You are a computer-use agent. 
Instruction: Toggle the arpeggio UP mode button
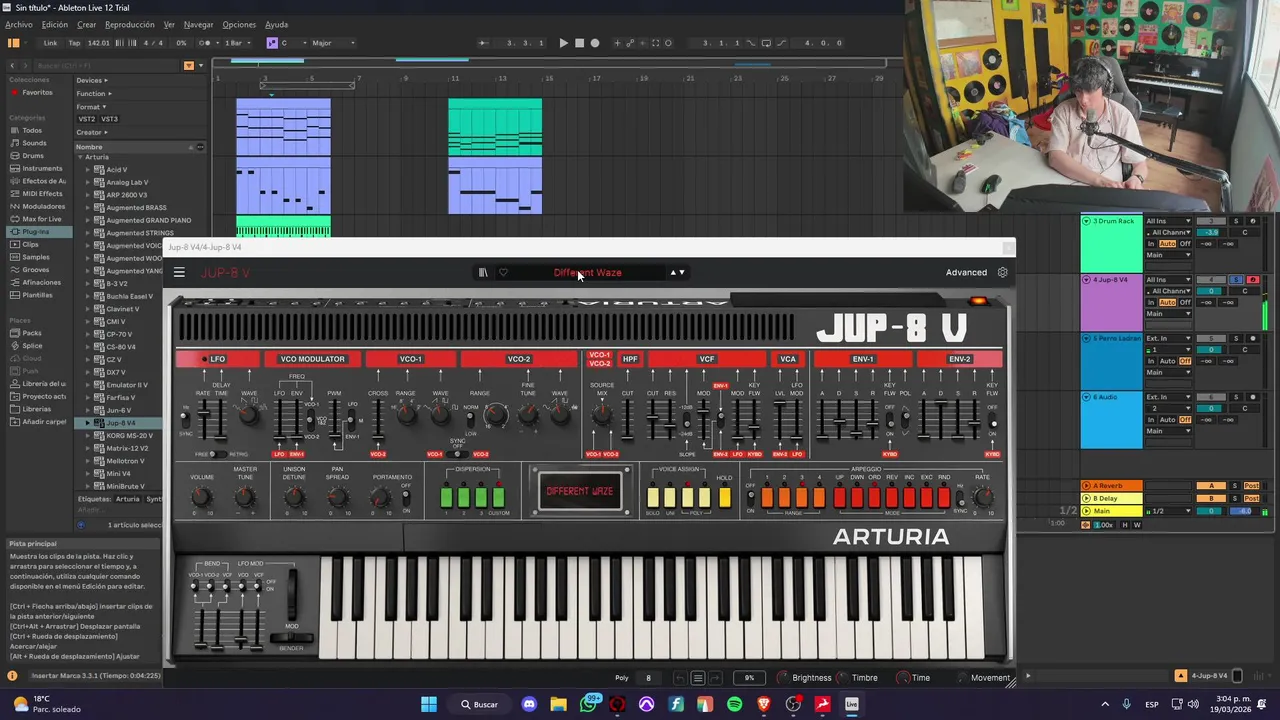pyautogui.click(x=839, y=497)
